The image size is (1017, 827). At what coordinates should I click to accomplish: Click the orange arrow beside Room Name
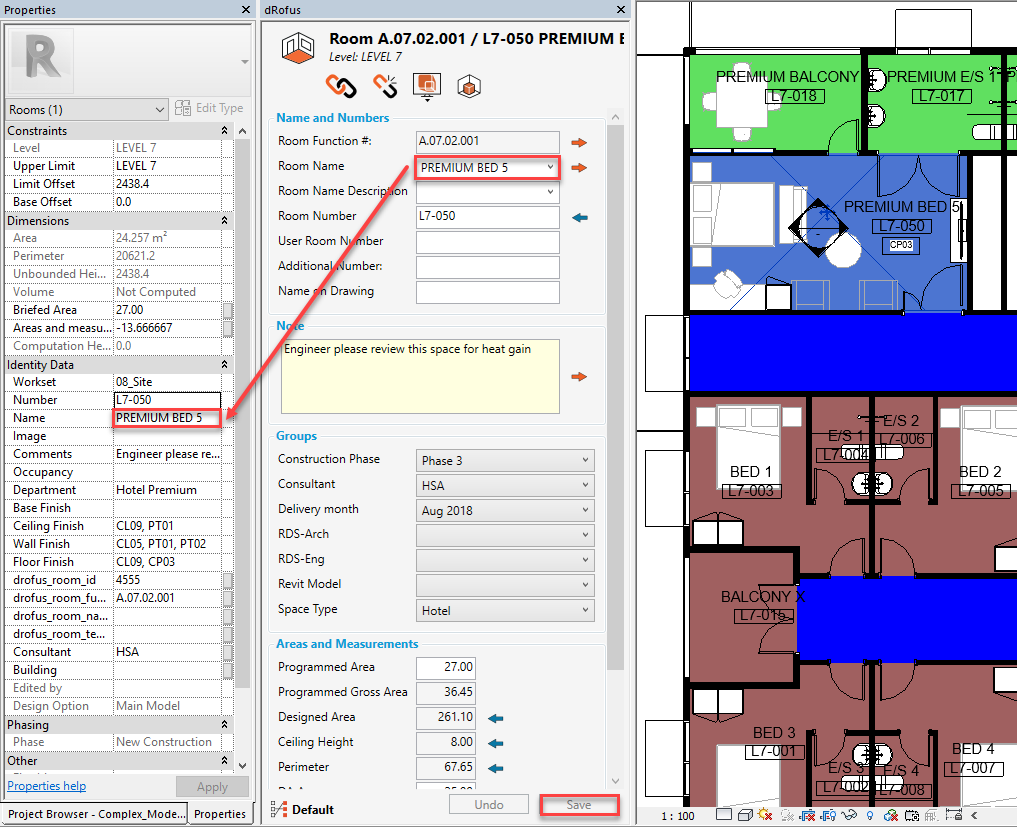click(579, 167)
